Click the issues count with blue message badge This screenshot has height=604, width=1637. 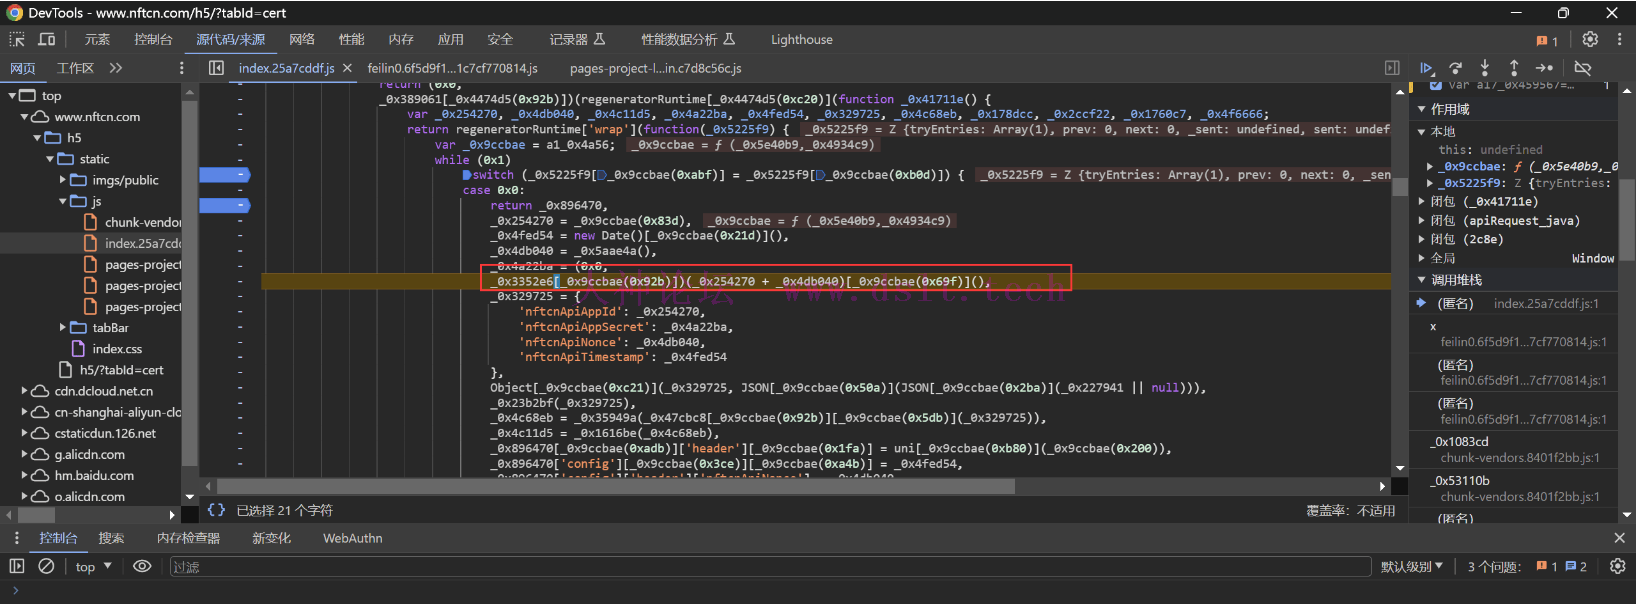[1576, 566]
